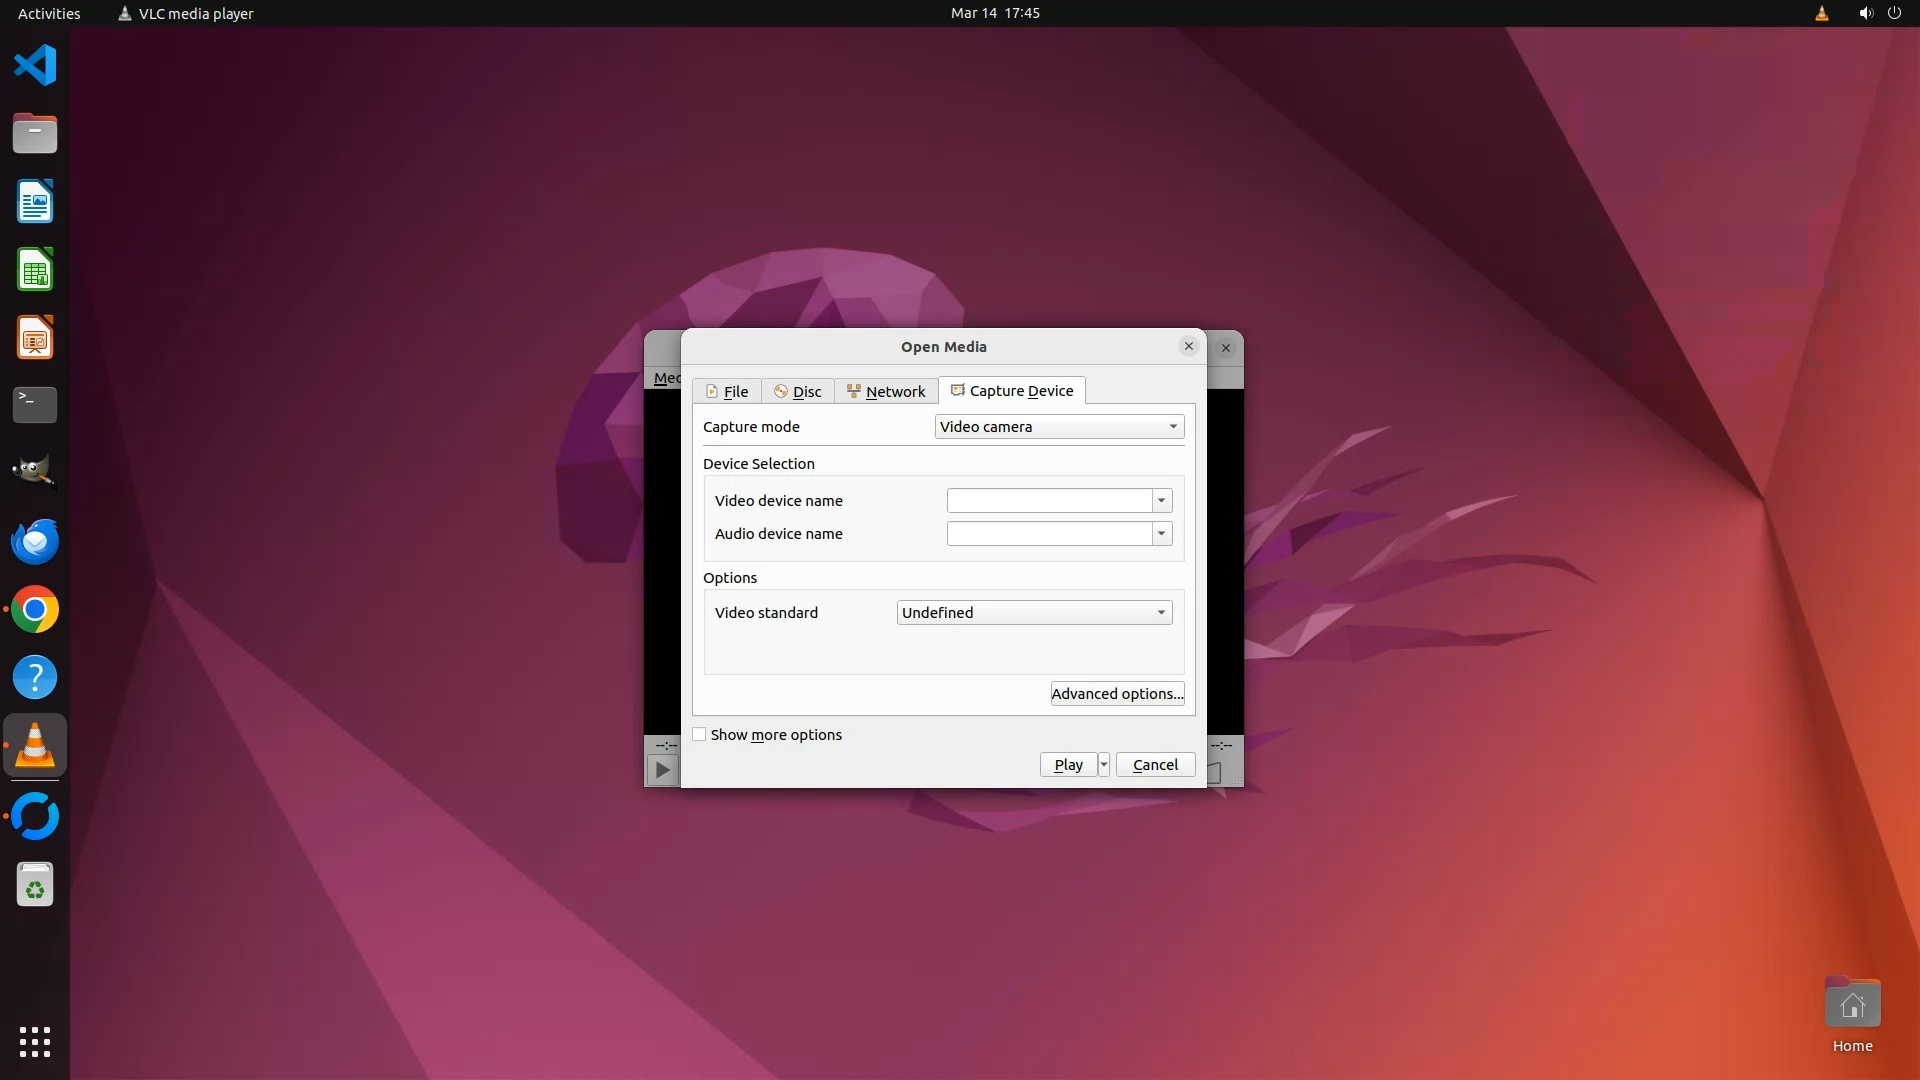Viewport: 1920px width, 1080px height.
Task: Expand the Capture mode dropdown
Action: [1059, 427]
